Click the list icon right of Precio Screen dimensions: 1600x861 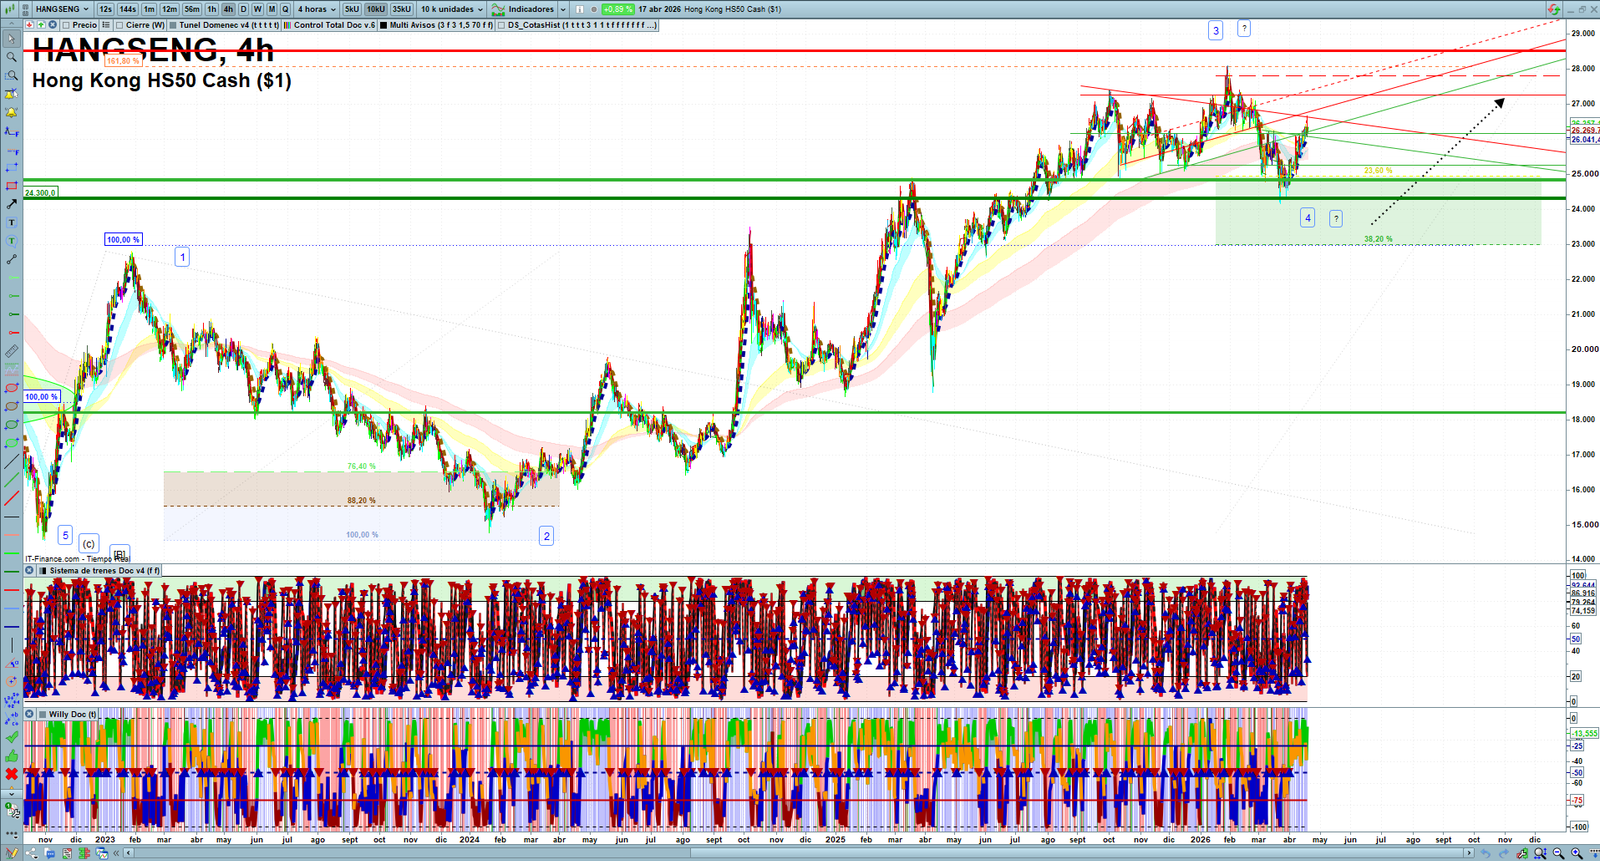(106, 25)
